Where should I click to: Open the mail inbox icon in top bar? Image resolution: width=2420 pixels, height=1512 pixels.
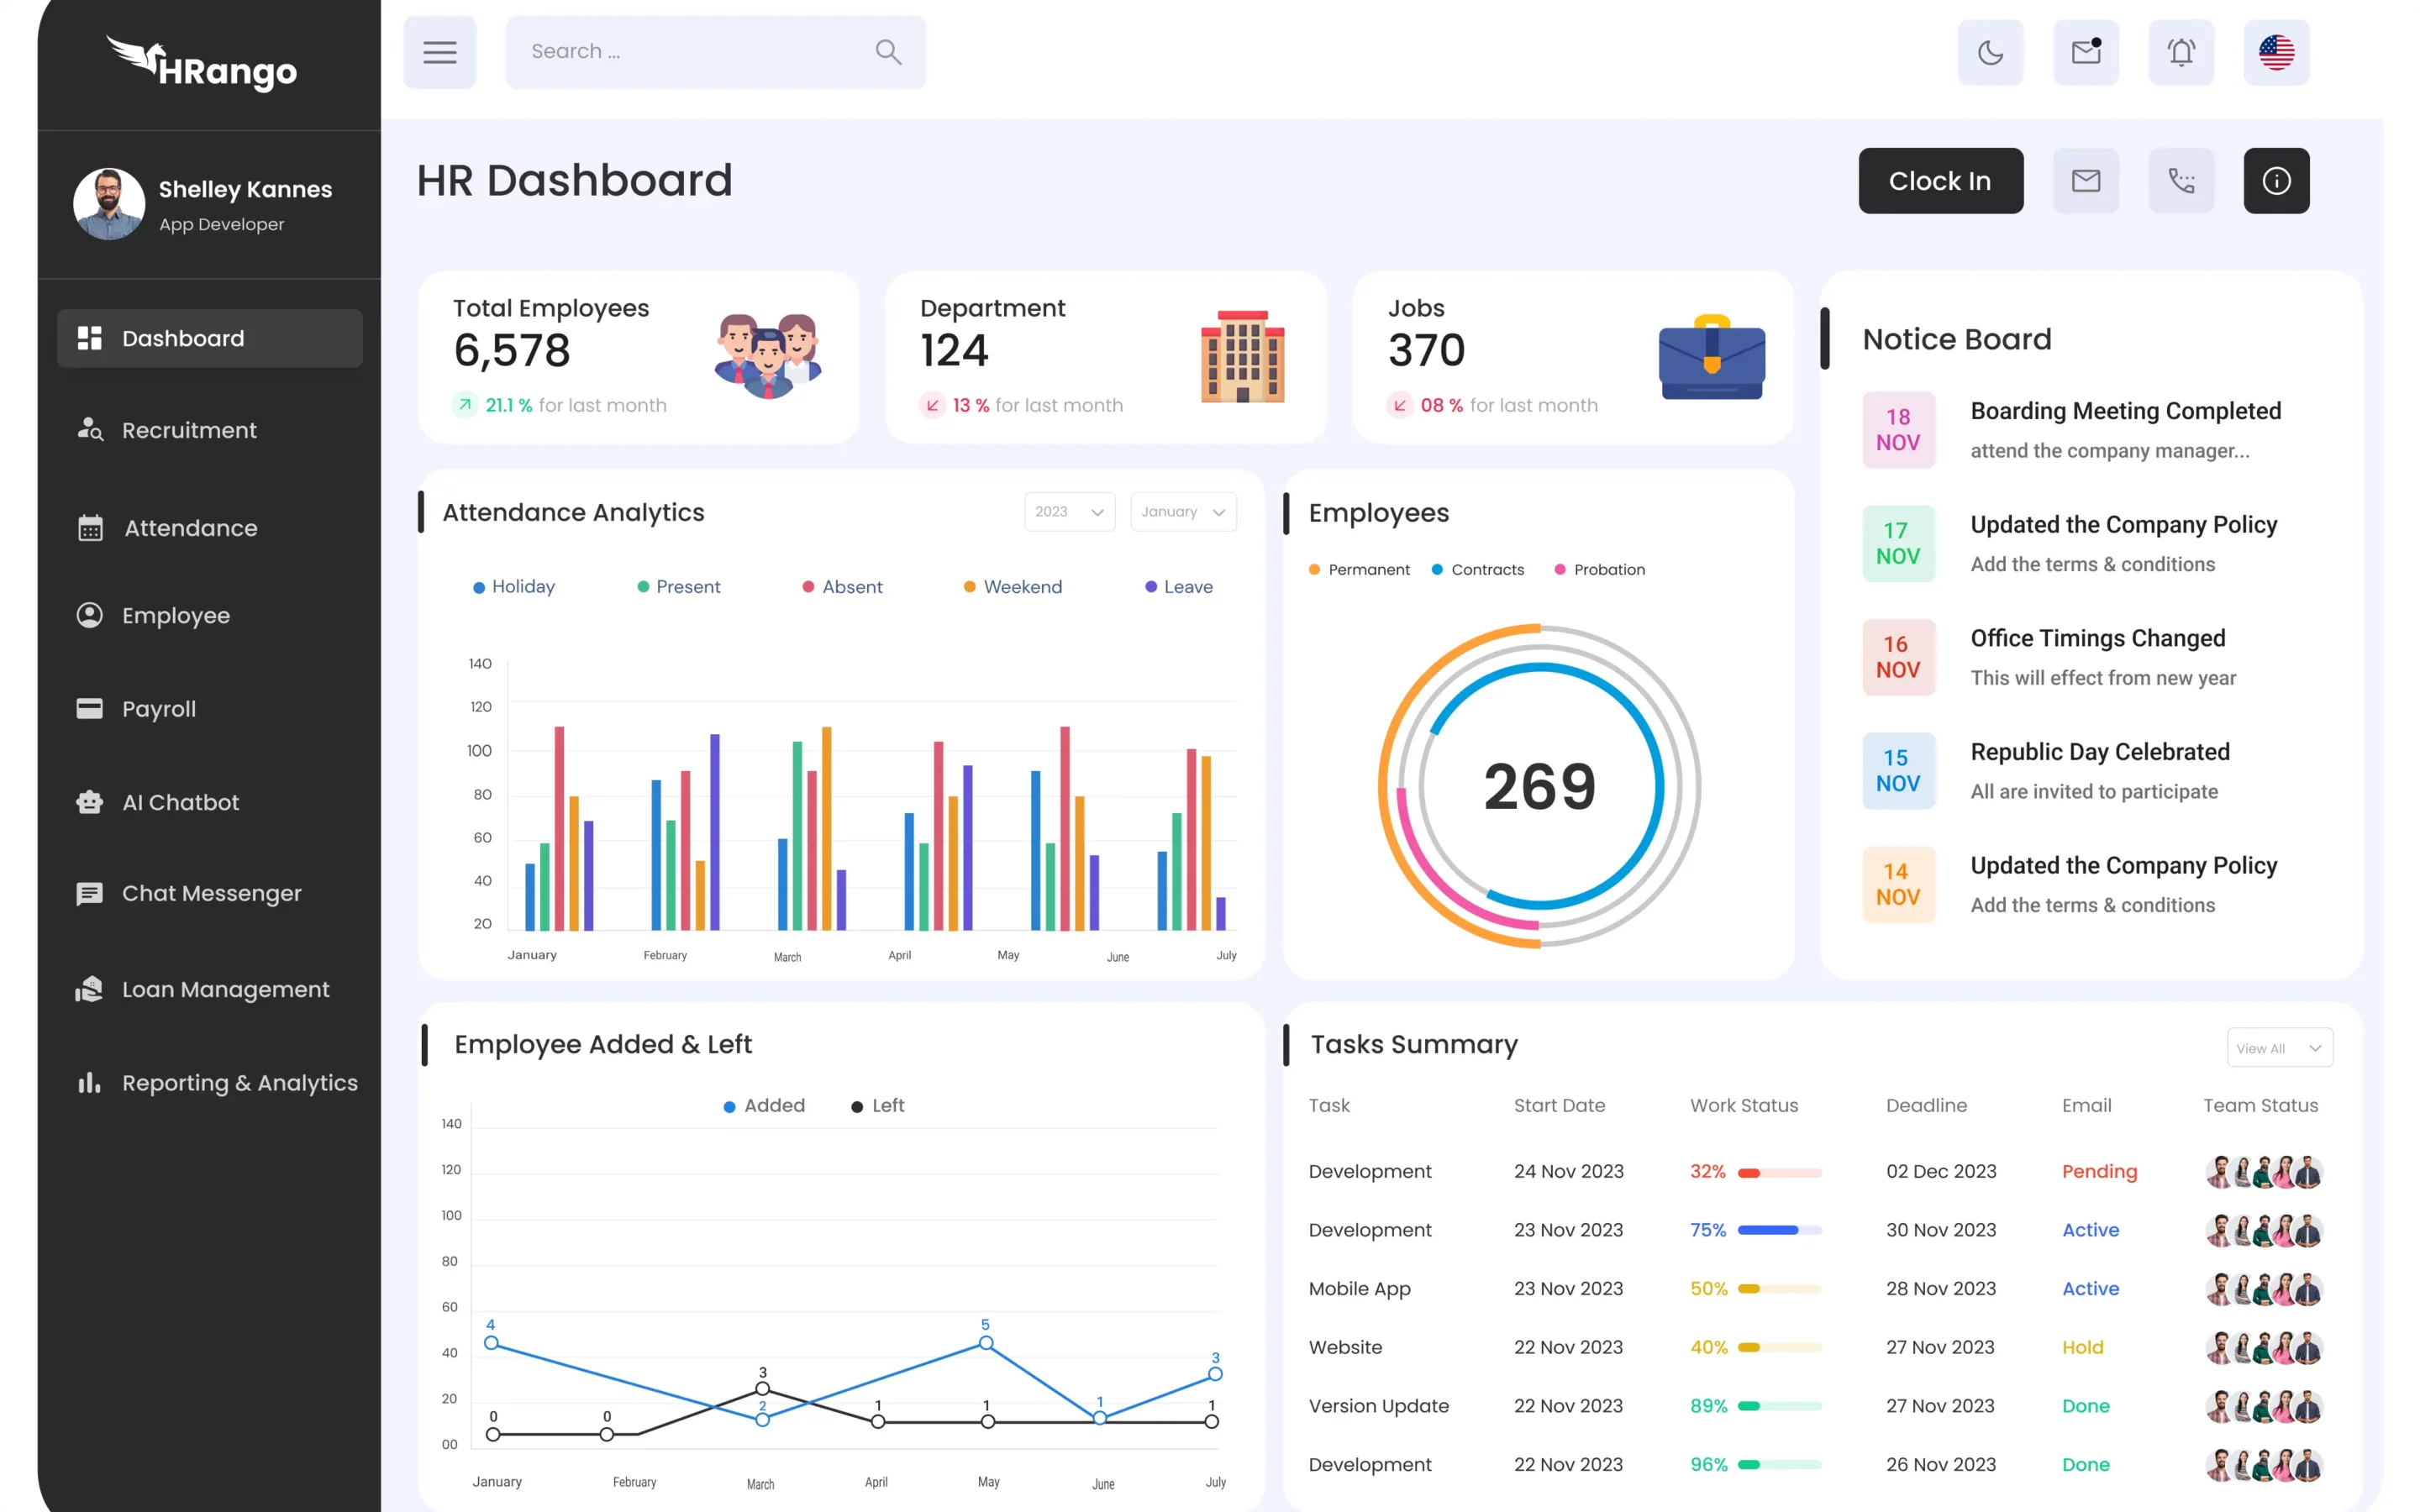2085,52
